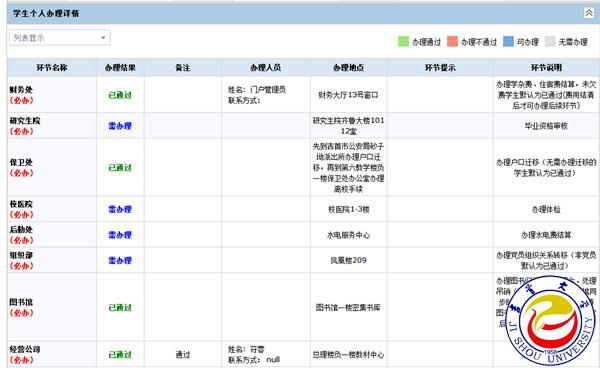Screen dimensions: 600x368
Task: Select the 校医院 row name
Action: 21,204
